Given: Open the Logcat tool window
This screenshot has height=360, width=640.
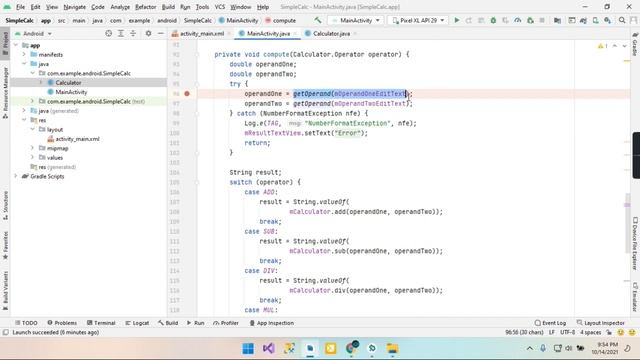Looking at the screenshot, I should [x=137, y=323].
